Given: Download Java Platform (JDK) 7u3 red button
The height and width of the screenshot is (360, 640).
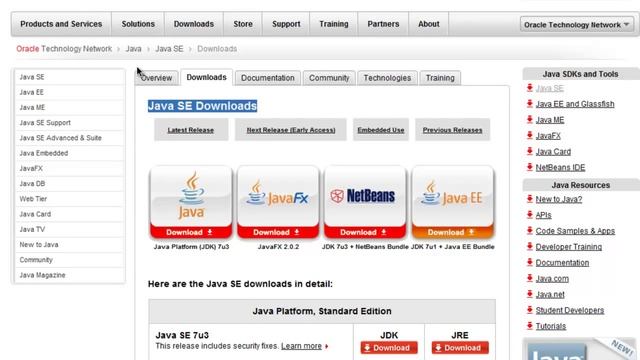Looking at the screenshot, I should (191, 232).
